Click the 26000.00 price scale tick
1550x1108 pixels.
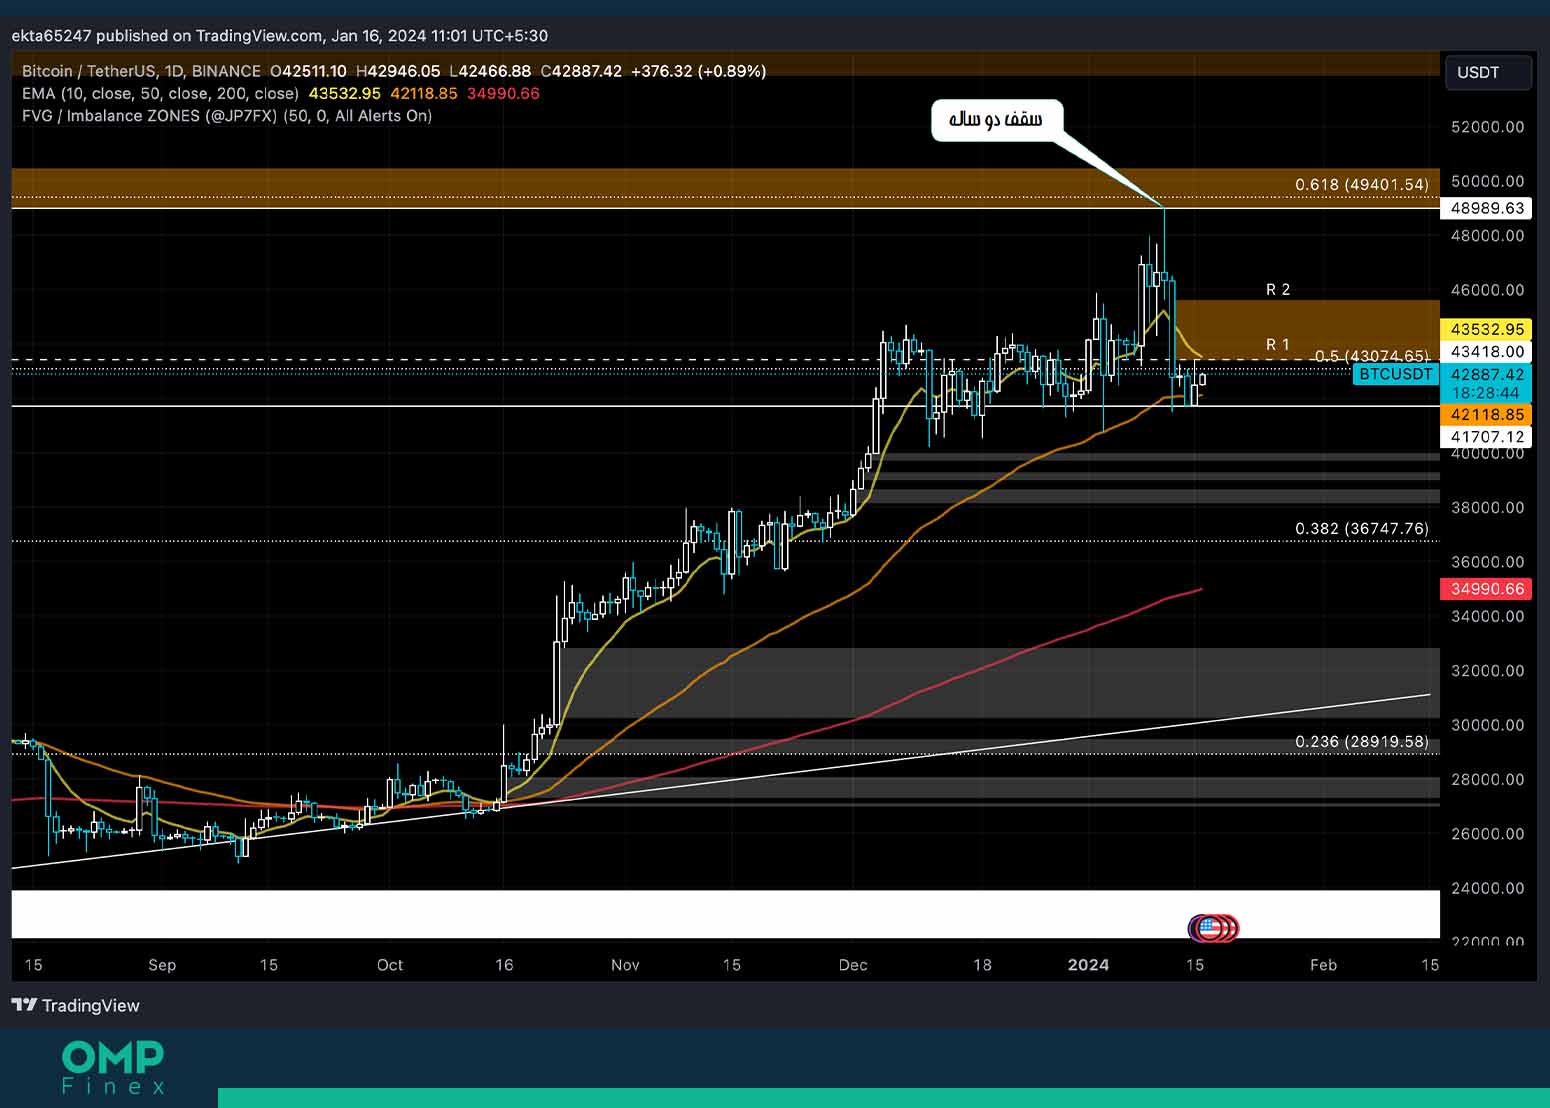click(x=1488, y=833)
